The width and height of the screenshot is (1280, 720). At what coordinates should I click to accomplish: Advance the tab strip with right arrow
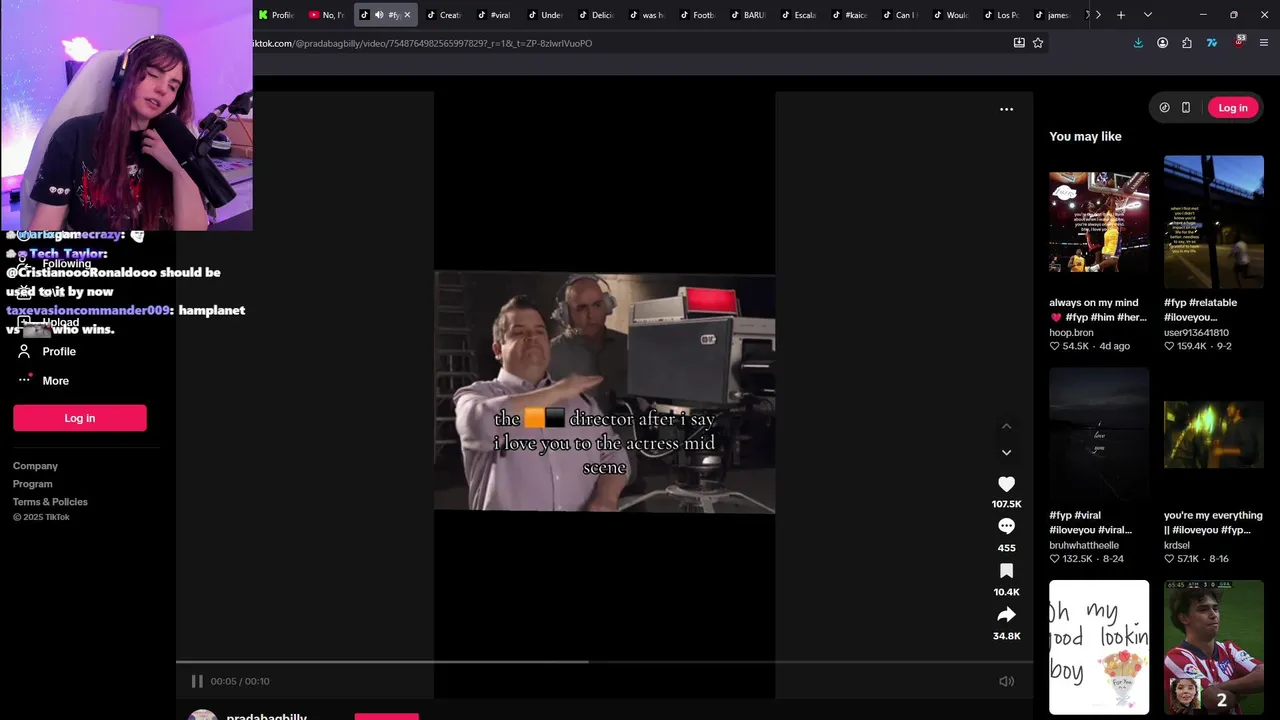coord(1098,15)
